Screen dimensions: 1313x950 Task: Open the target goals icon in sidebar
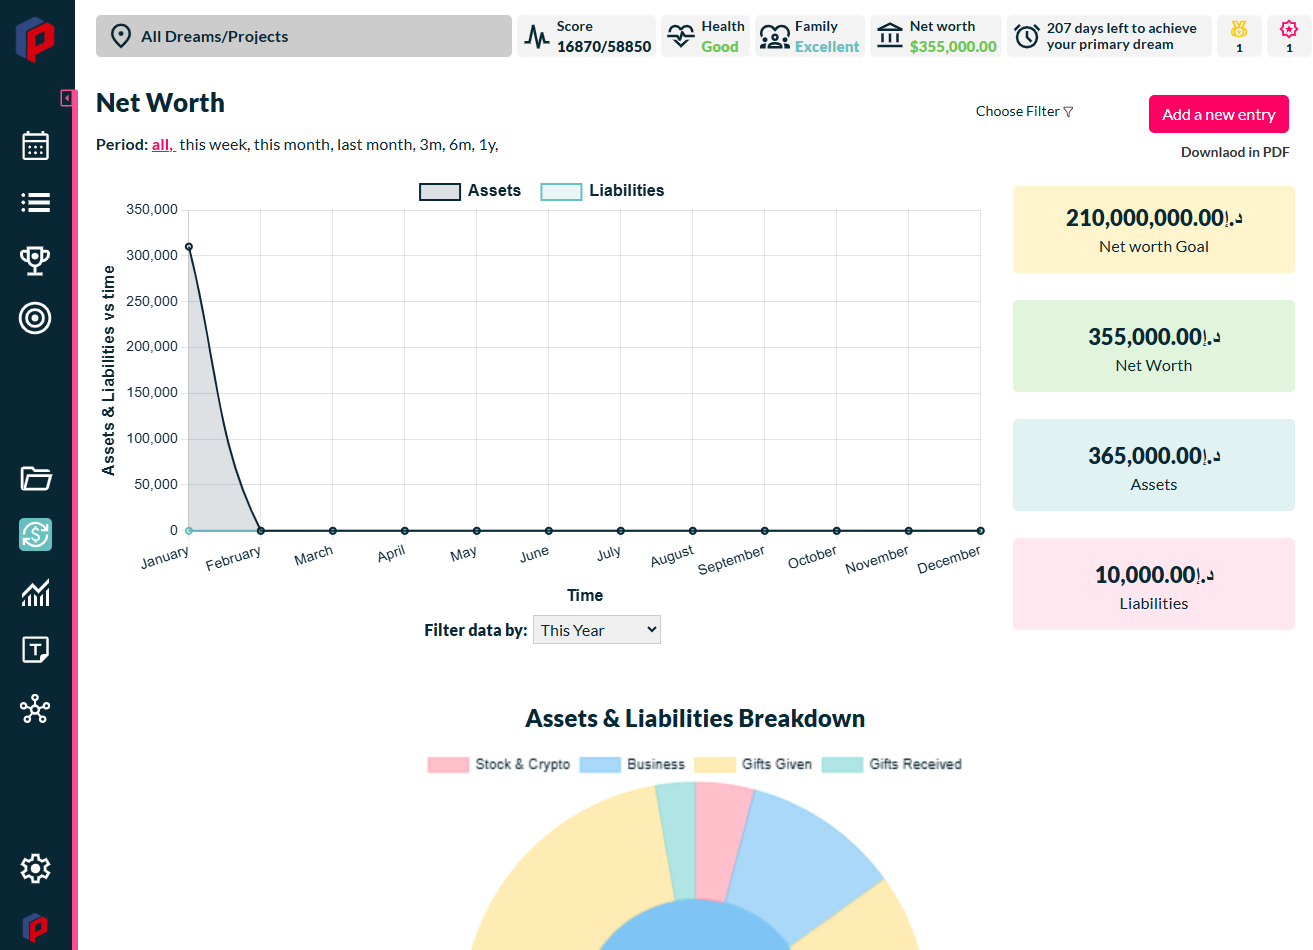pos(35,318)
